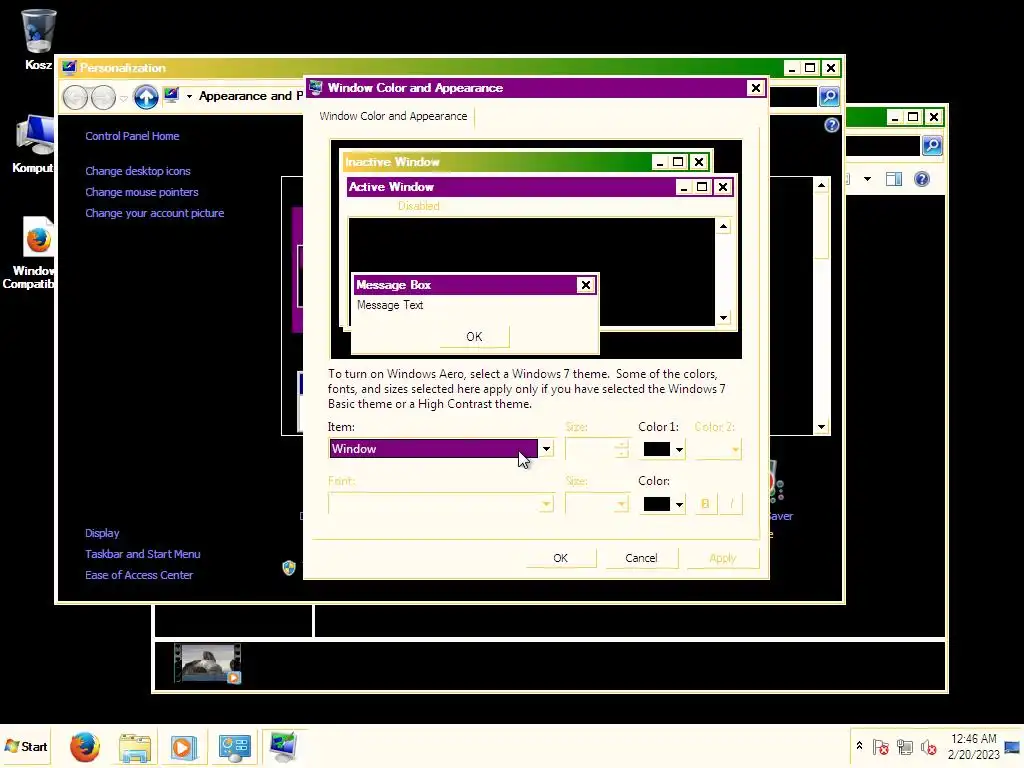Click the Disabled menu text in preview
1024x768 pixels.
pyautogui.click(x=419, y=206)
